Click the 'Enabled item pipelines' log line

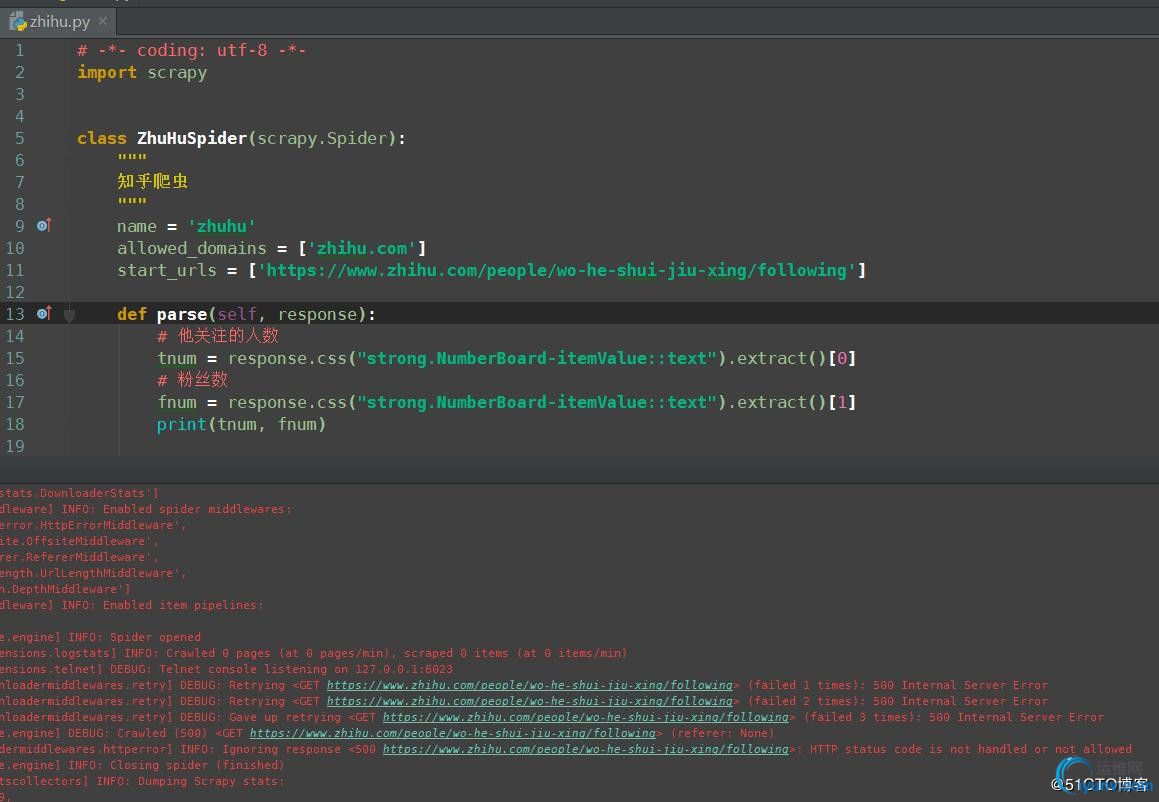pos(132,605)
